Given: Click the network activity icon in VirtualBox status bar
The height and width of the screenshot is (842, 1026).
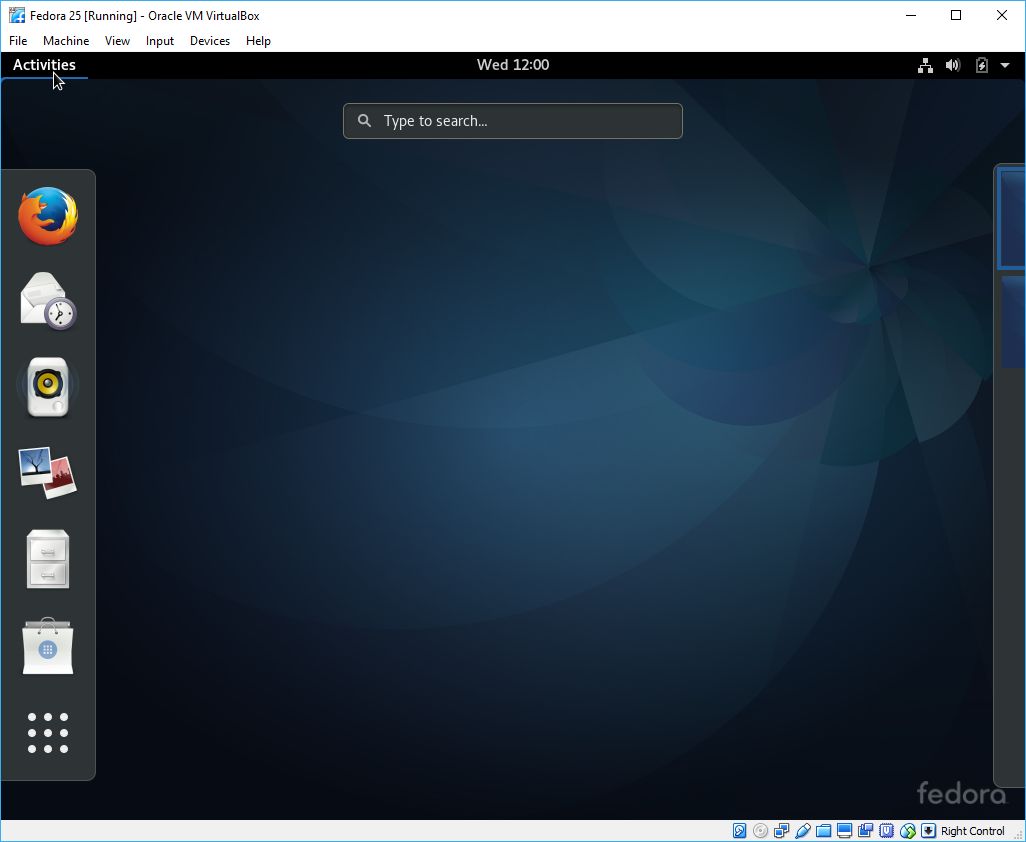Looking at the screenshot, I should pos(780,831).
